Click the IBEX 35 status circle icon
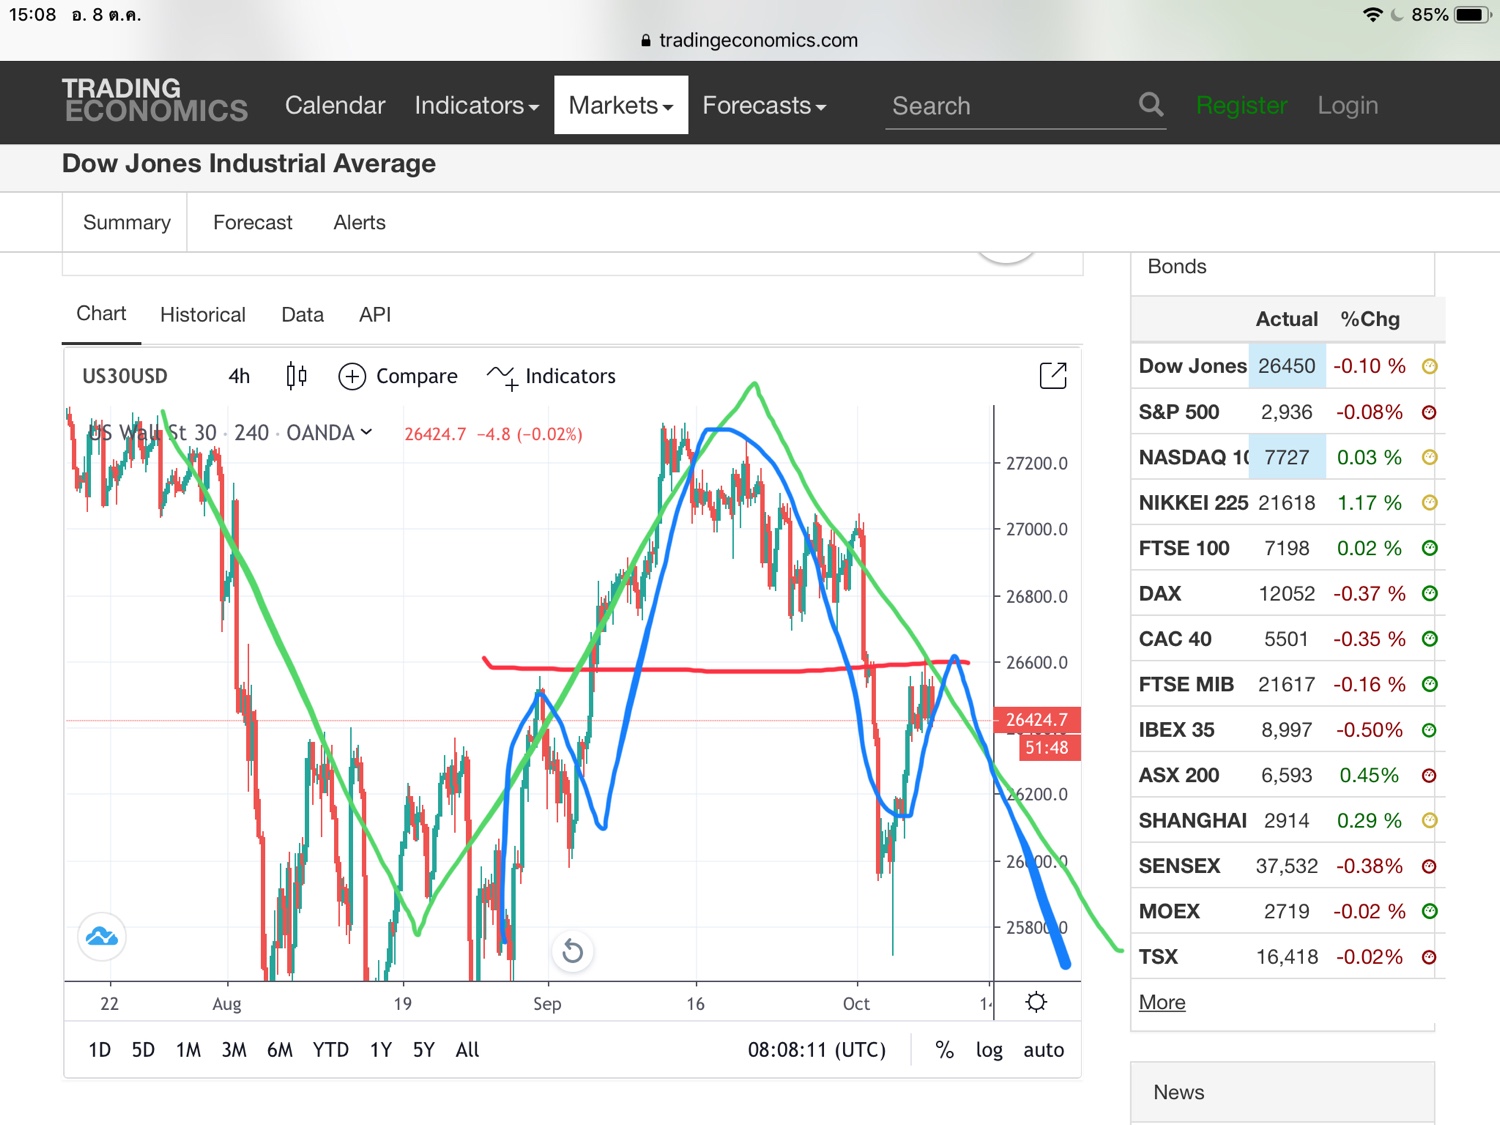 (1430, 730)
